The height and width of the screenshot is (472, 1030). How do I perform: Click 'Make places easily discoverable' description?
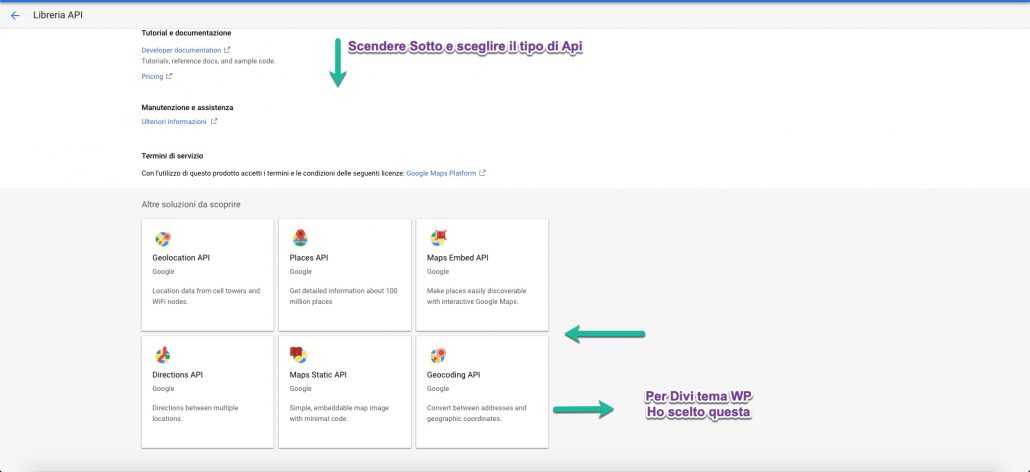tap(477, 296)
